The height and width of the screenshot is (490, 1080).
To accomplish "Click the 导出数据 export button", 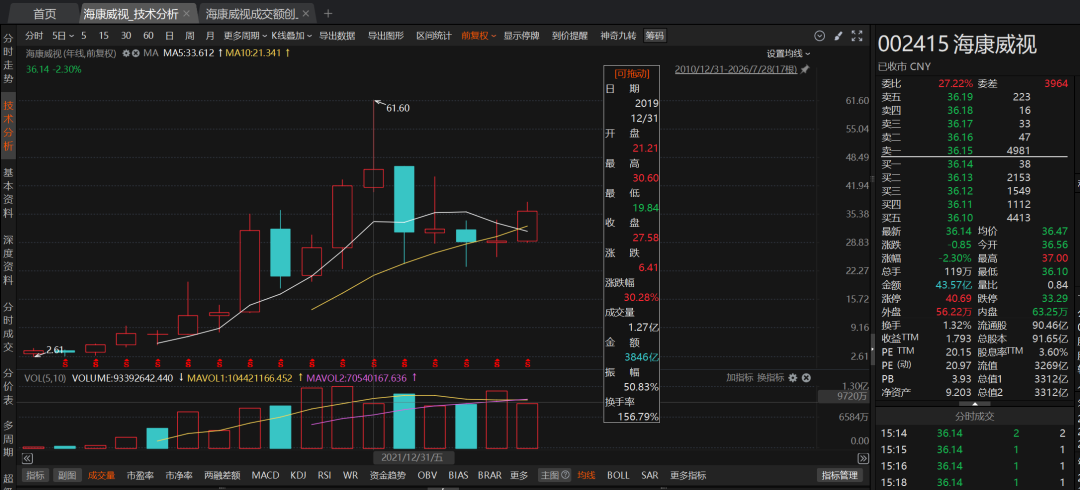I will 337,36.
